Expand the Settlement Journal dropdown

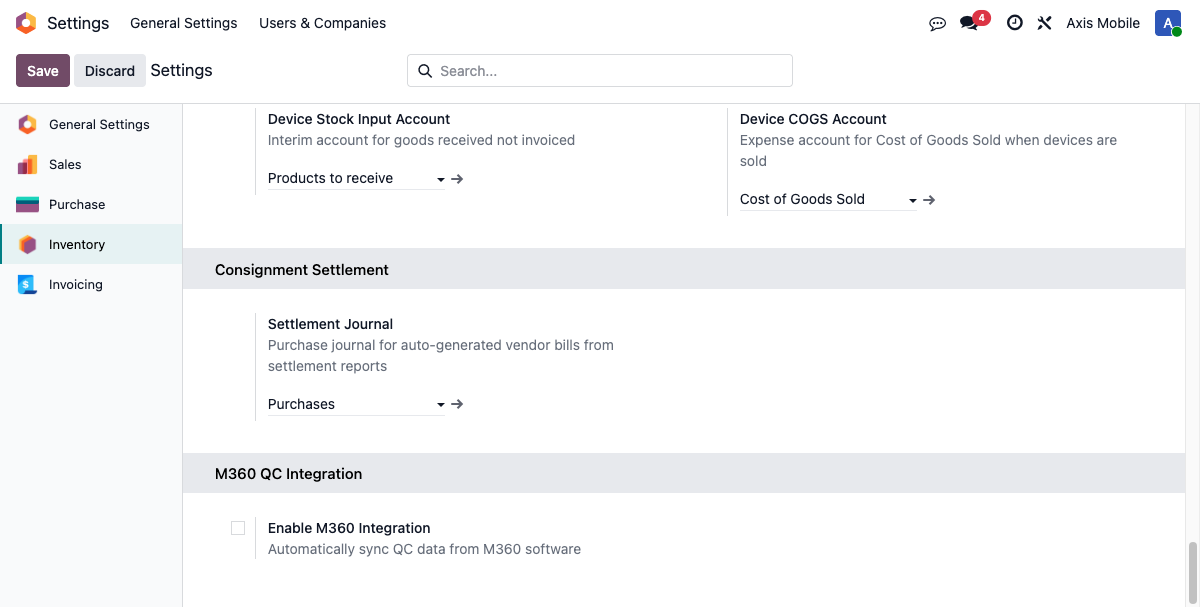tap(441, 406)
